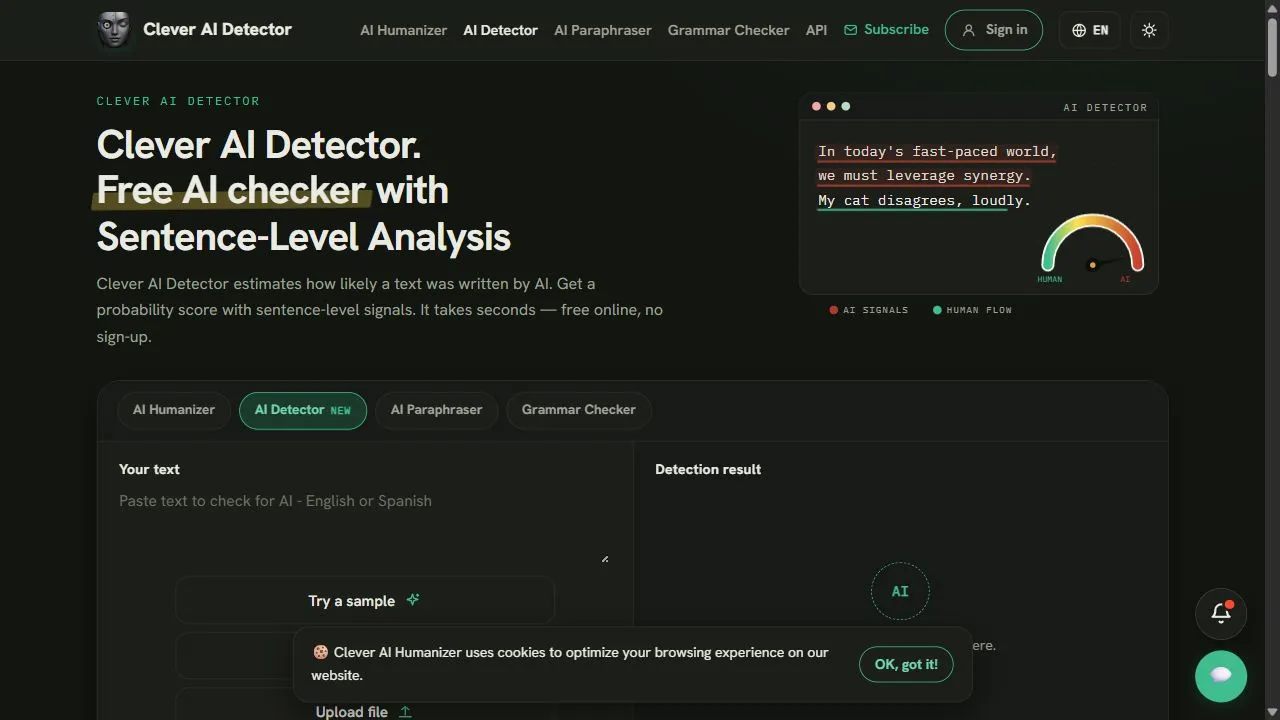Image resolution: width=1280 pixels, height=720 pixels.
Task: Accept cookies with OK, got it!
Action: (x=906, y=664)
